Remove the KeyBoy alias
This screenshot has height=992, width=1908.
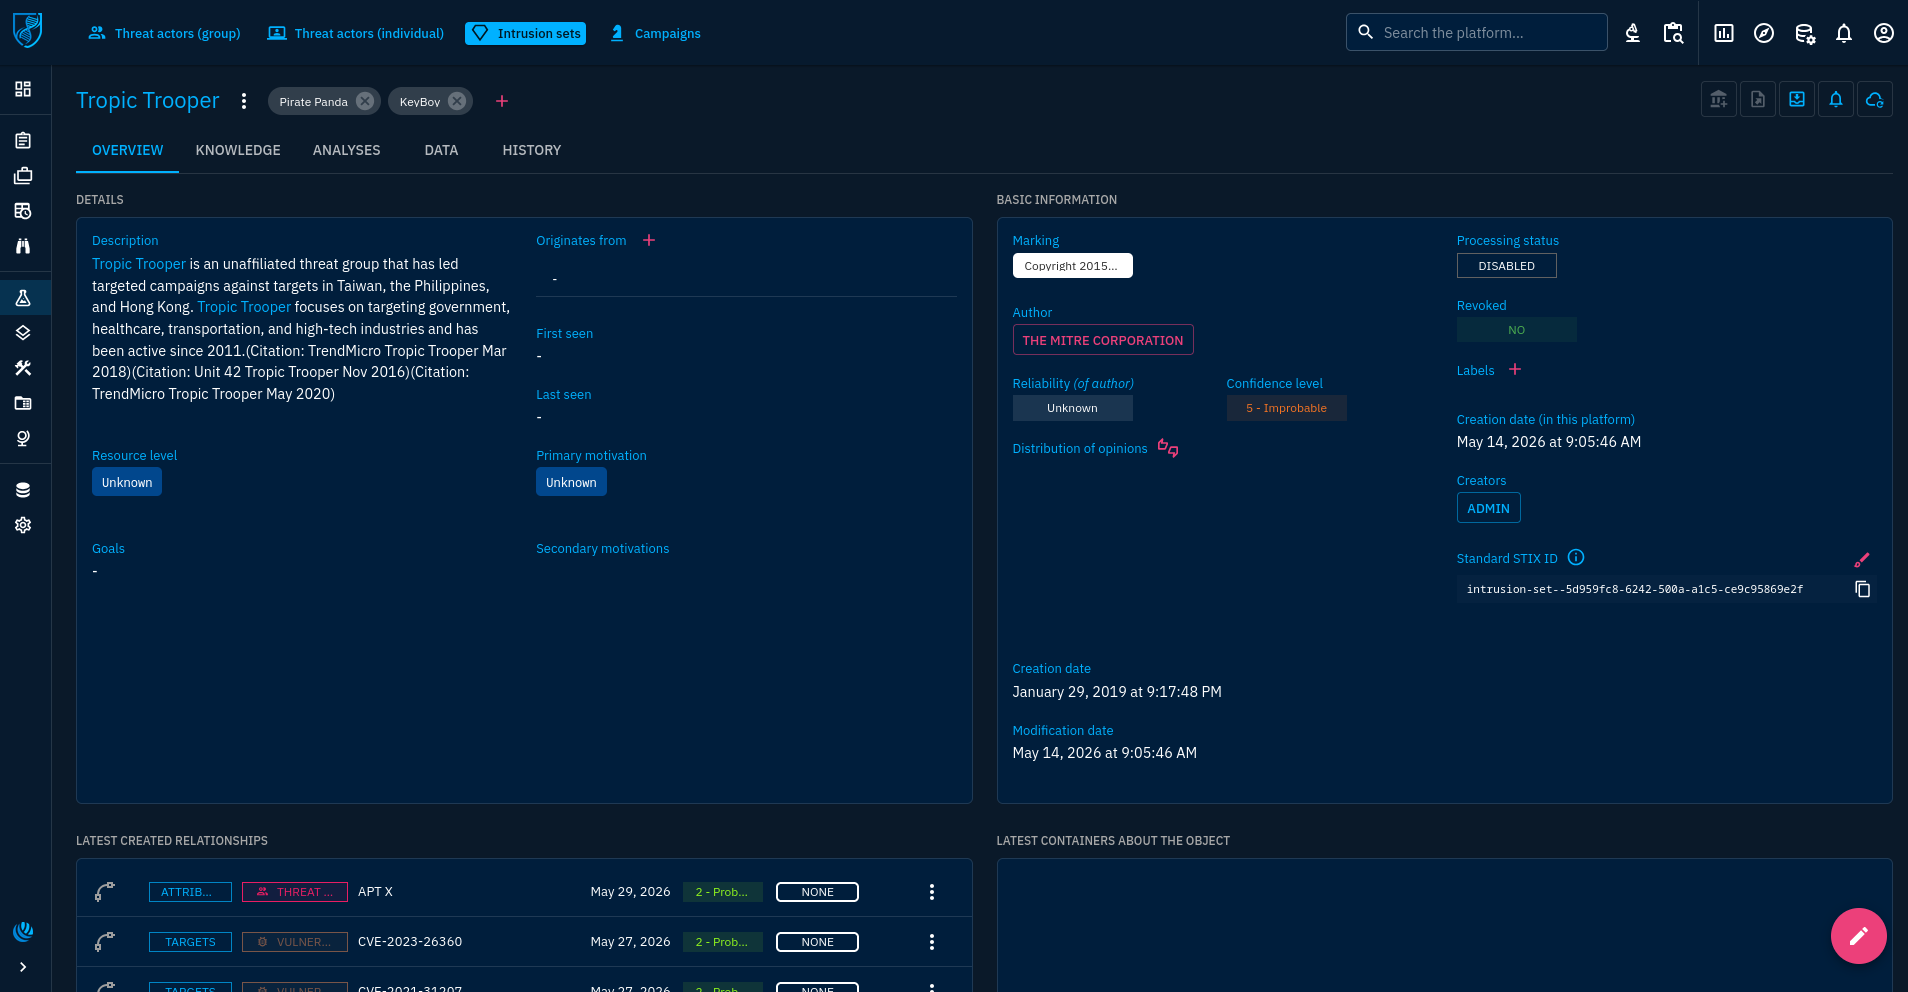pyautogui.click(x=457, y=101)
